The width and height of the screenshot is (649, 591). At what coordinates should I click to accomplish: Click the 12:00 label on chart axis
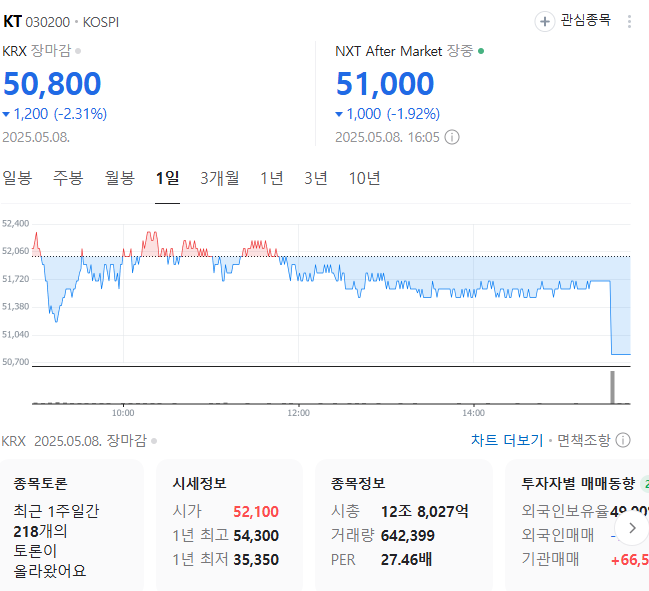pyautogui.click(x=298, y=413)
